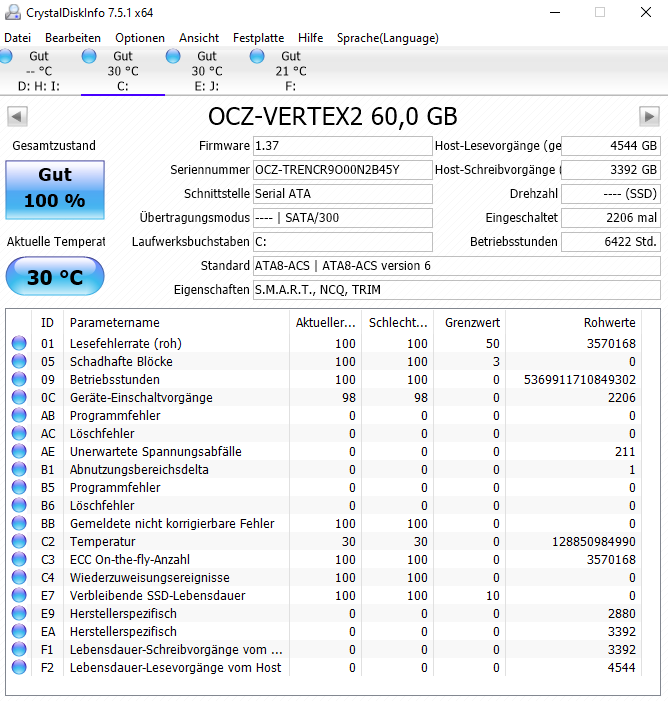Click Host-Lesevorgänge value 4544 GB

611,146
